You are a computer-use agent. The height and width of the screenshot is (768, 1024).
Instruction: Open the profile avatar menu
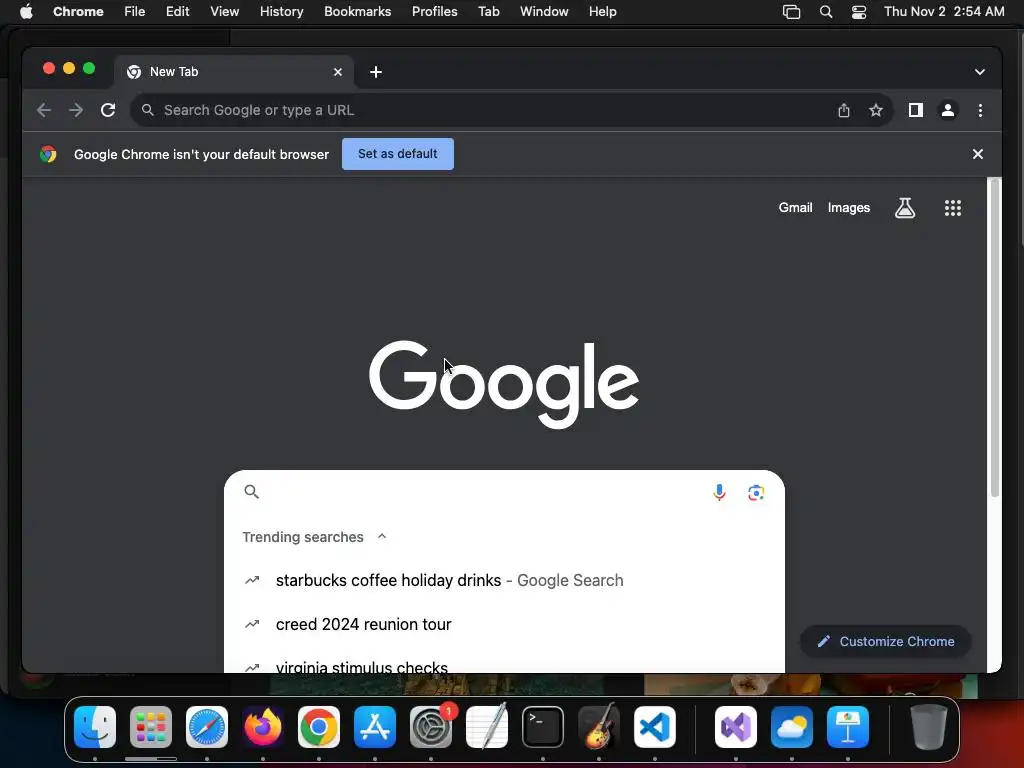pyautogui.click(x=948, y=110)
